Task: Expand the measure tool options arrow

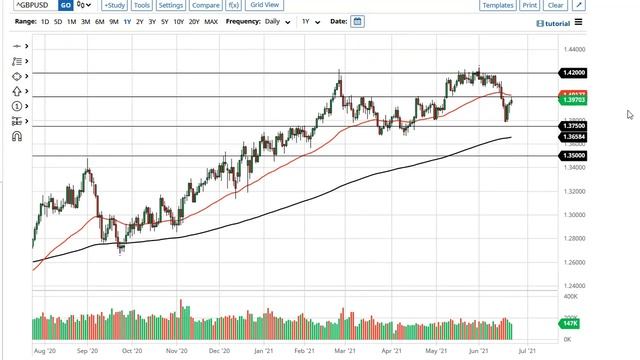Action: (27, 121)
